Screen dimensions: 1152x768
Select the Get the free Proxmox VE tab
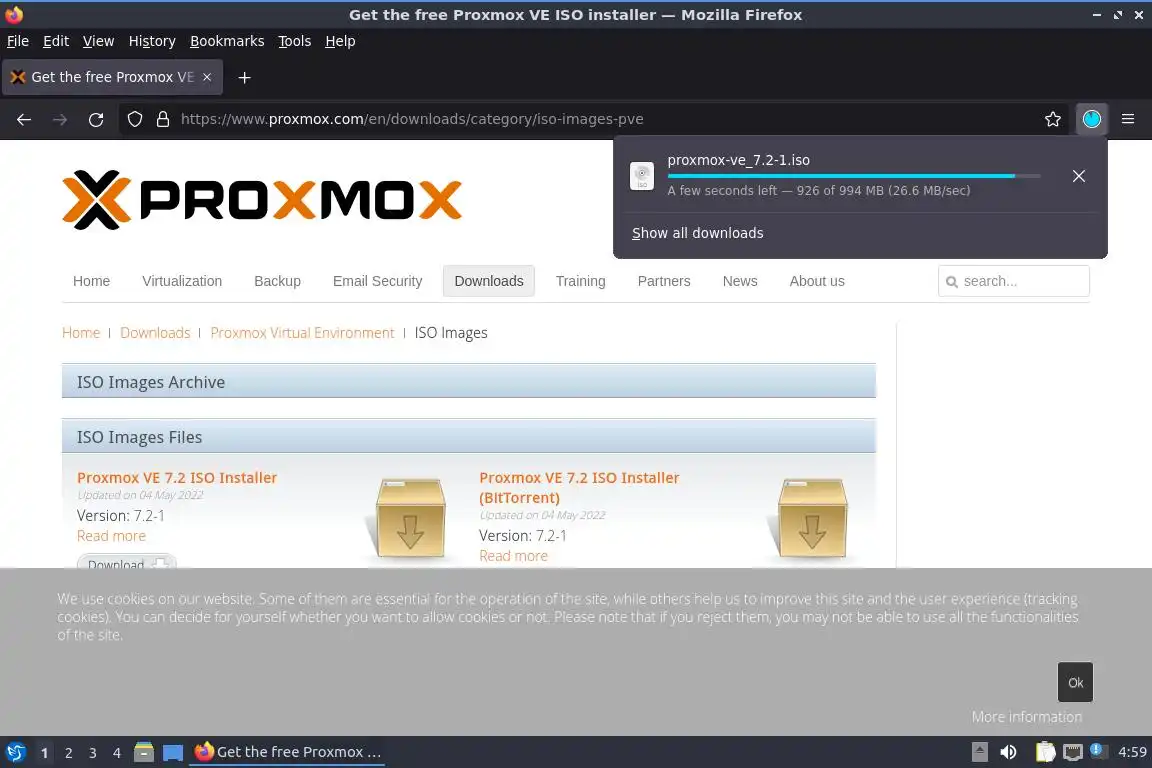(x=112, y=77)
